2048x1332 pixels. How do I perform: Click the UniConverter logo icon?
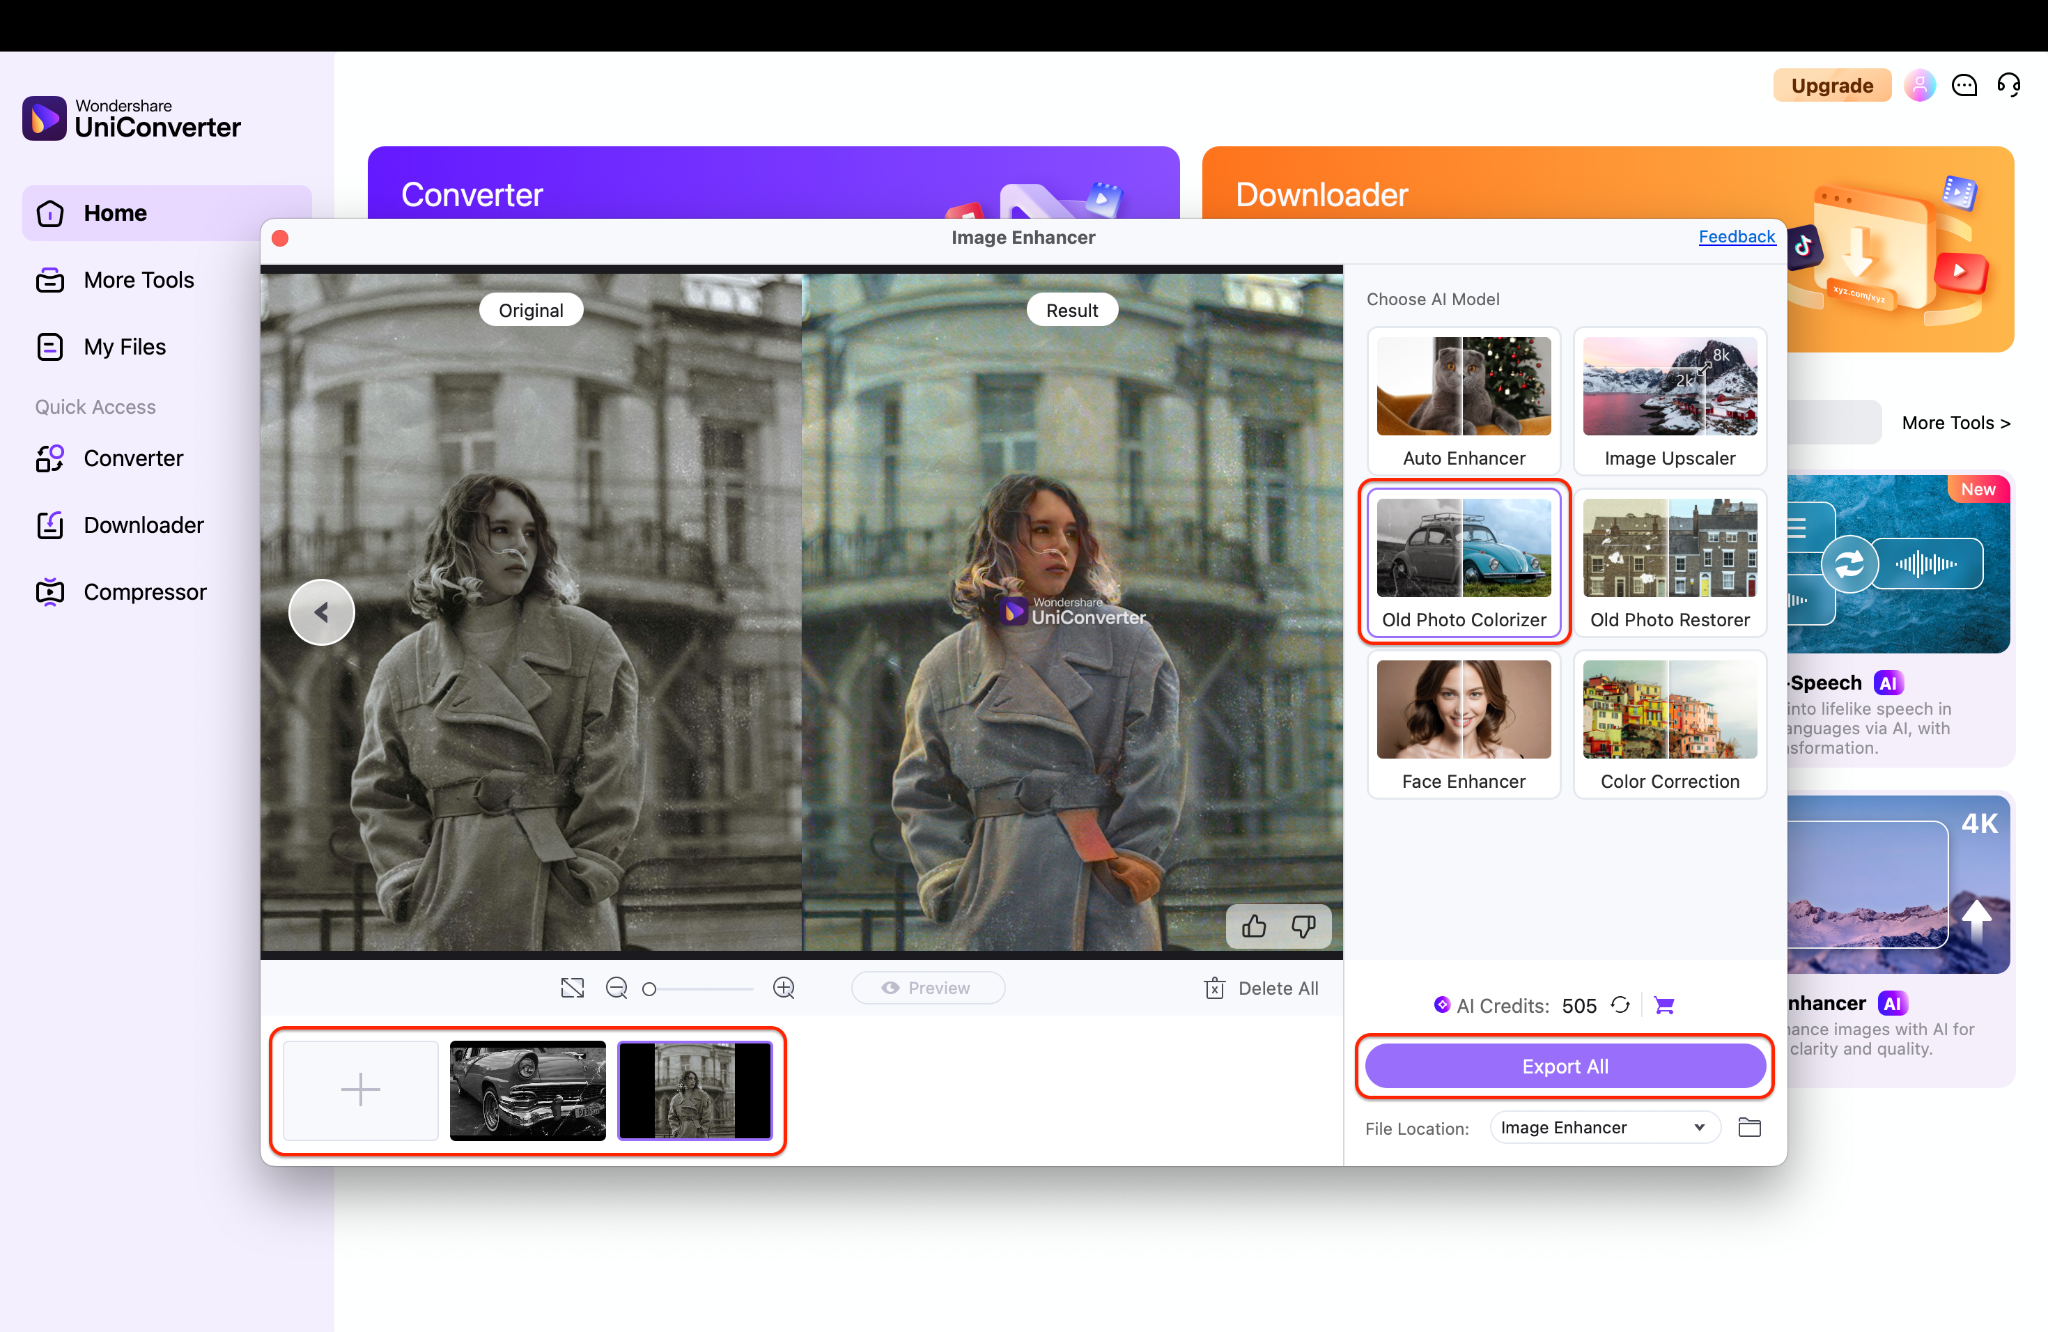coord(44,119)
